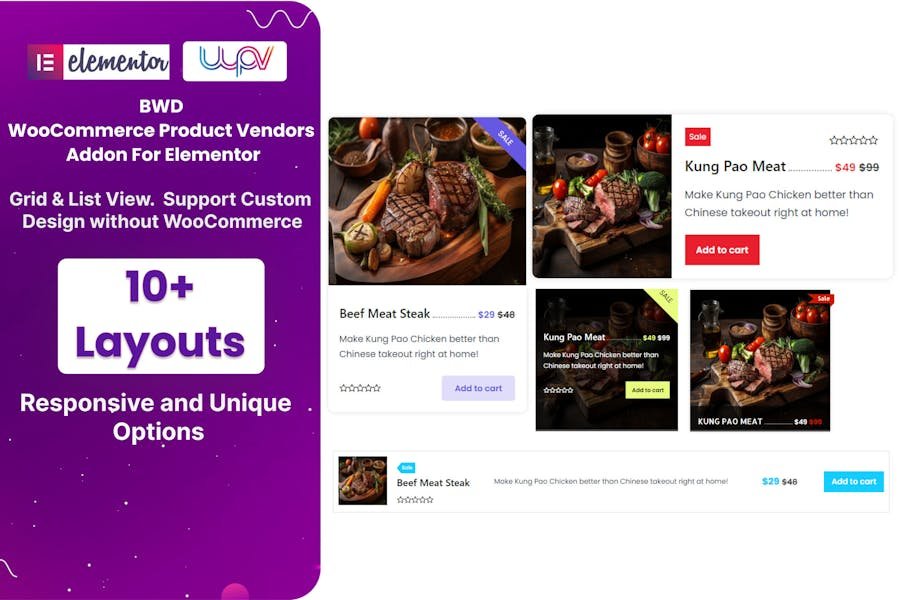Open the Kung Pao Meat title on the horizontal card

(735, 167)
